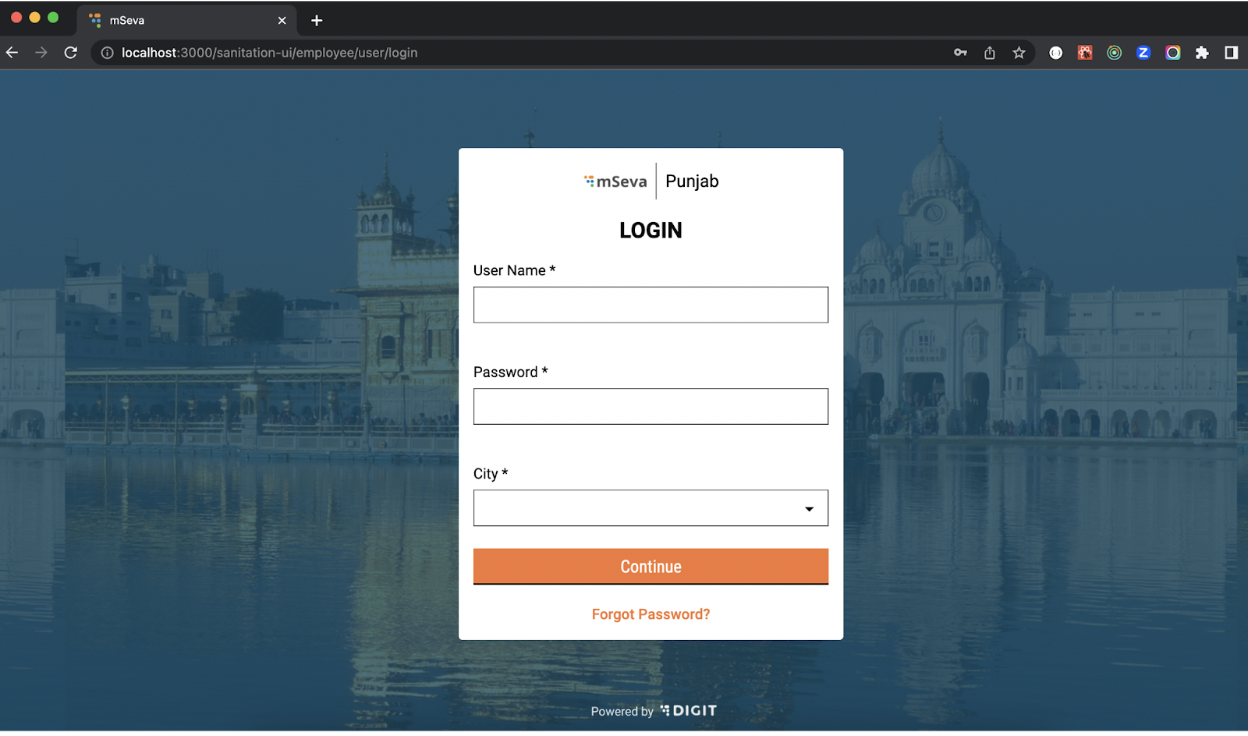
Task: Bookmark this page with the star icon
Action: click(1019, 53)
